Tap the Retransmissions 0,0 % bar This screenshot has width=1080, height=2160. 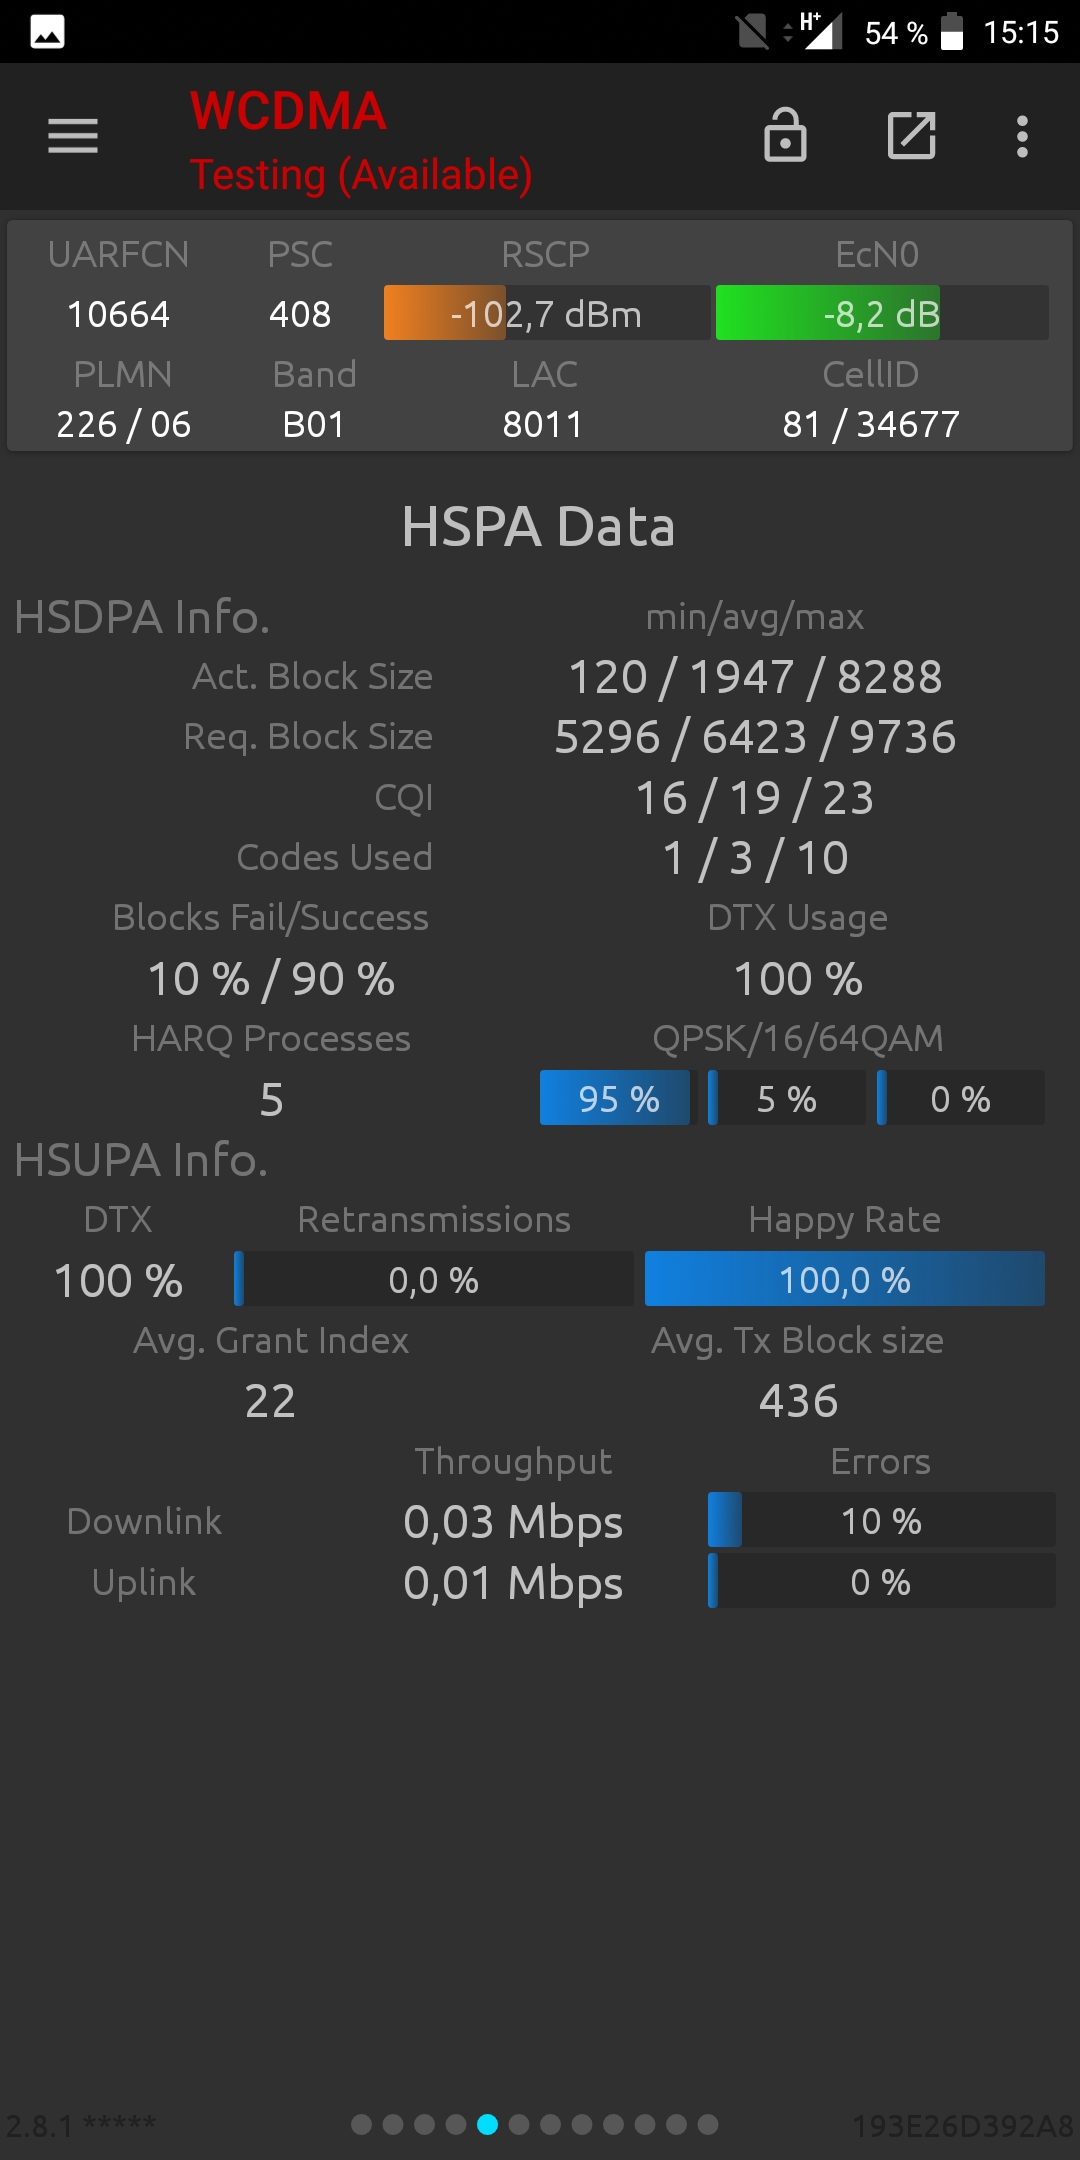click(434, 1279)
